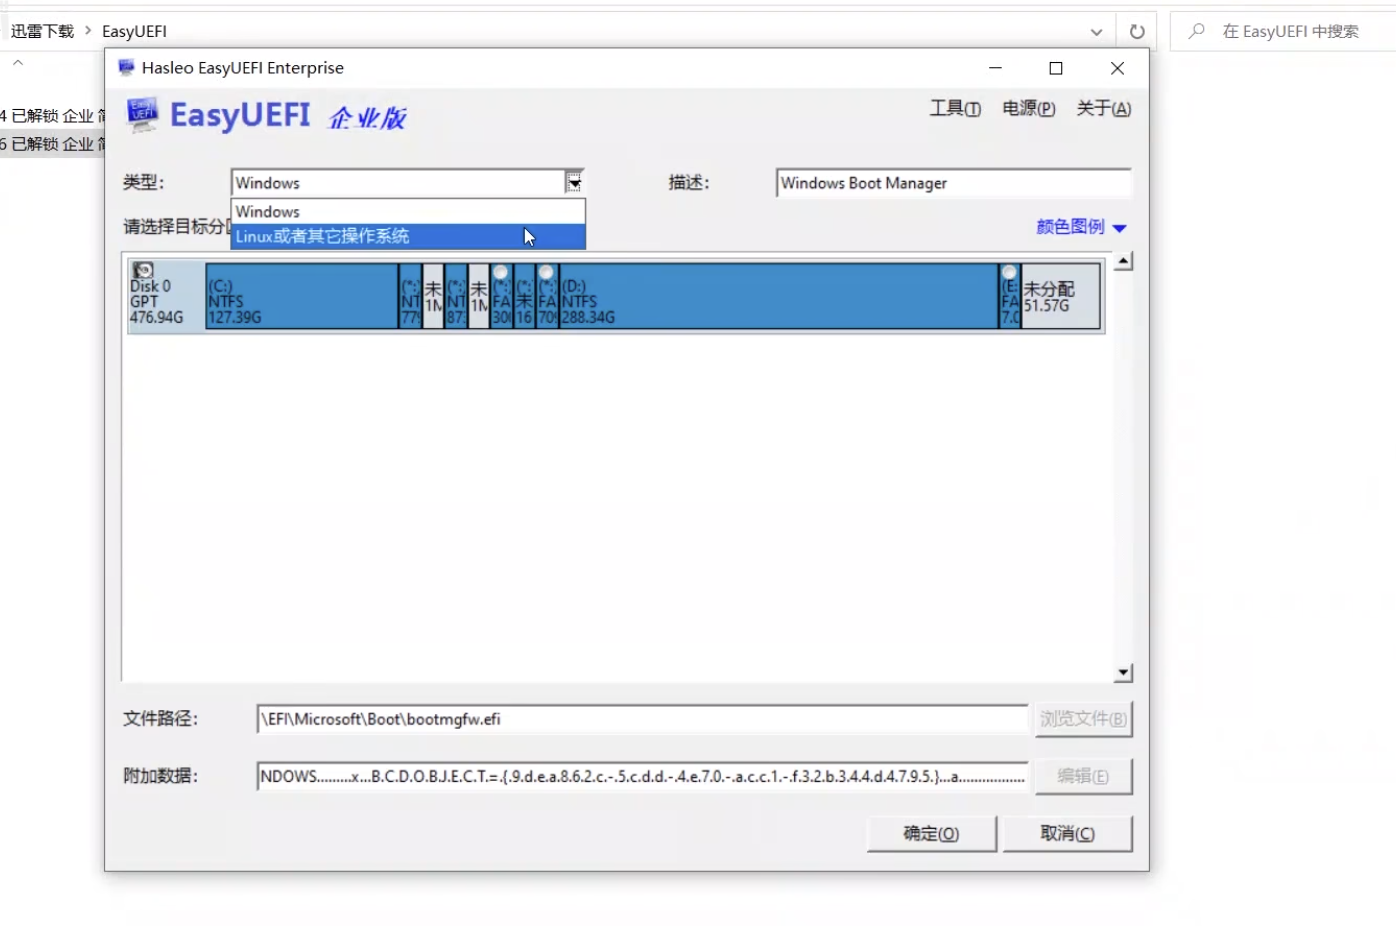Image resolution: width=1396 pixels, height=926 pixels.
Task: Click the 文件路径 field with bootmgfw.efi path
Action: (642, 719)
